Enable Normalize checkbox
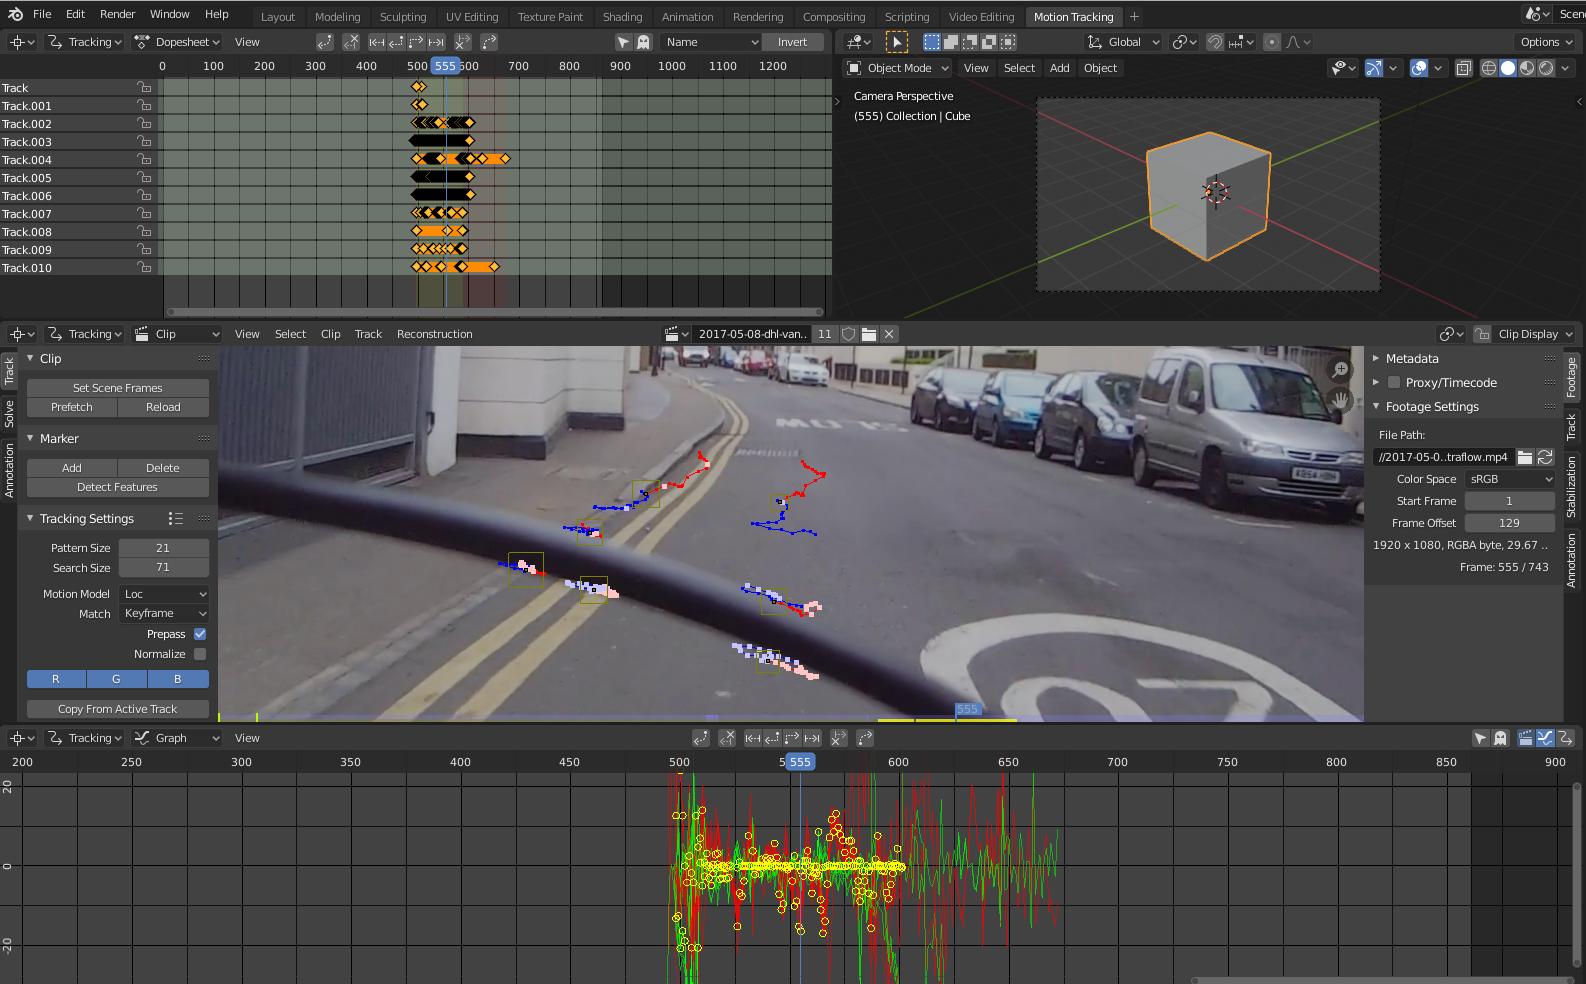1586x984 pixels. [200, 654]
